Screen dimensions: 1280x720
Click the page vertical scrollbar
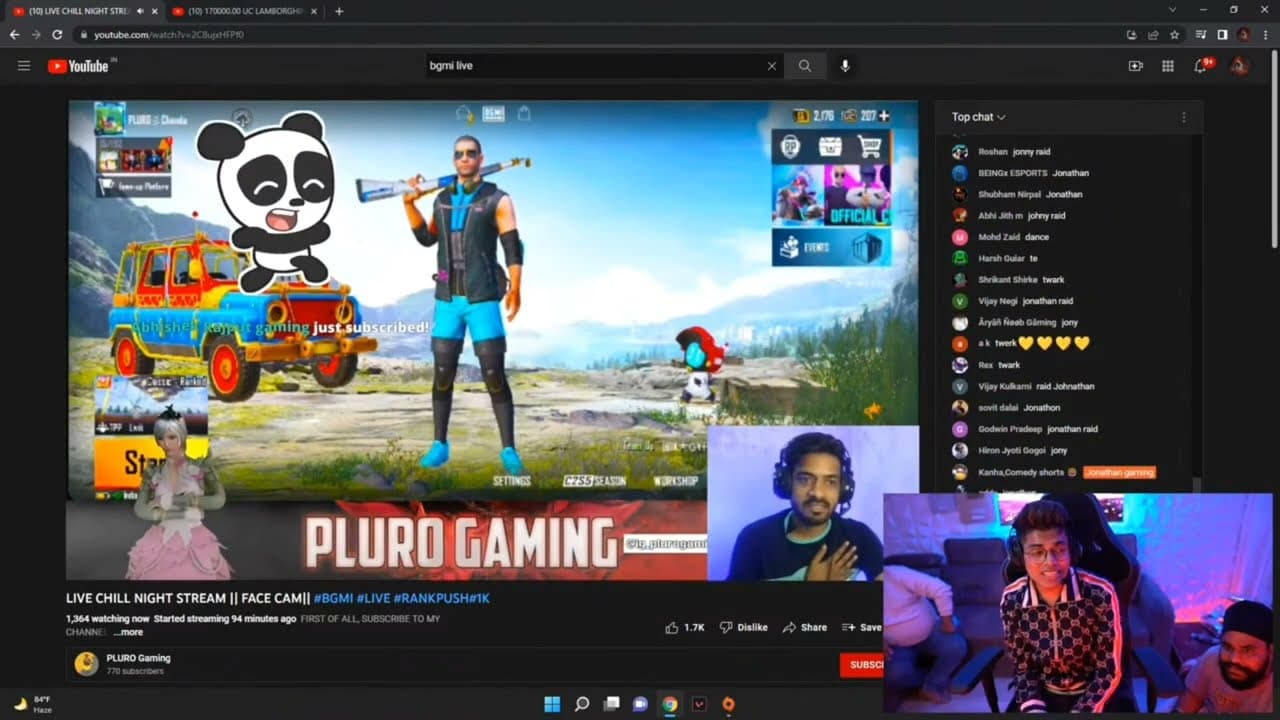pos(1273,150)
